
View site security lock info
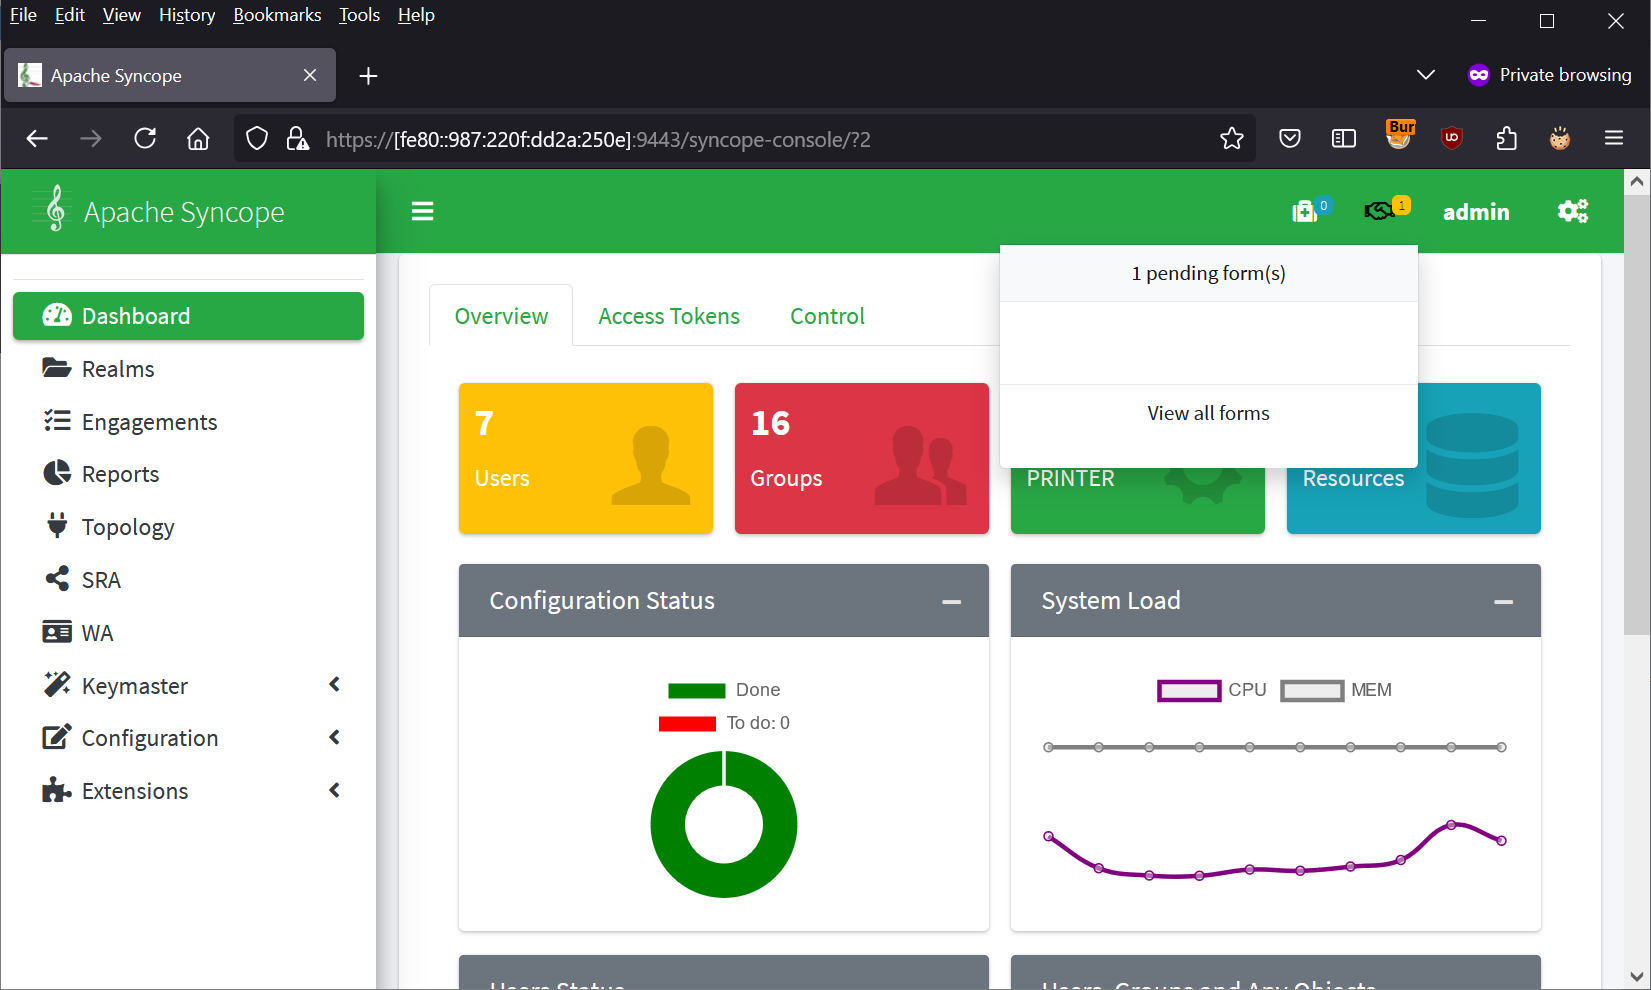[297, 138]
